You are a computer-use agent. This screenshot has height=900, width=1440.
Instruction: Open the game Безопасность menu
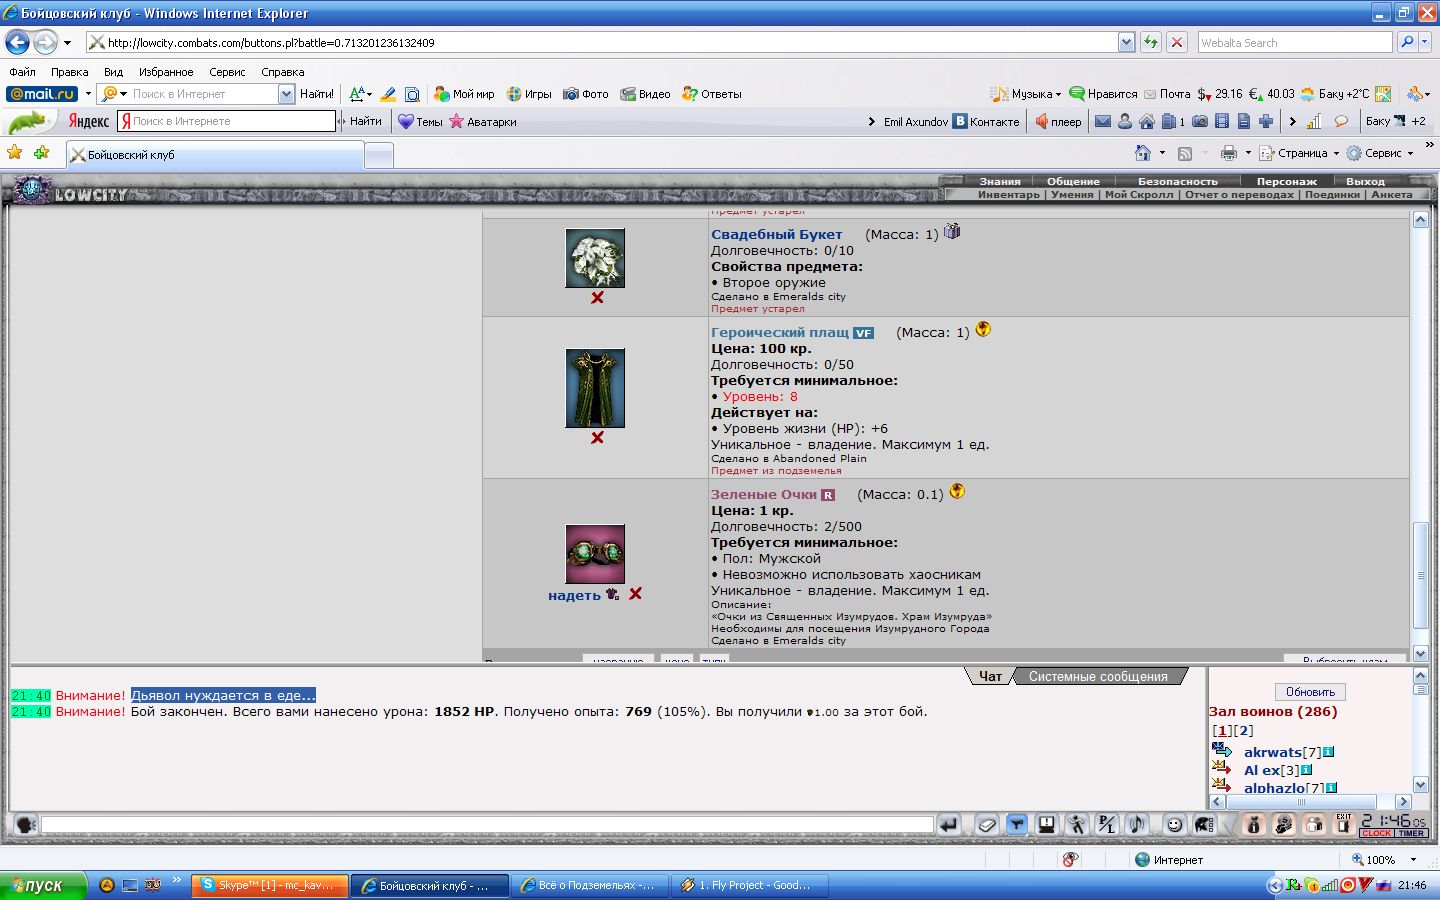1178,181
